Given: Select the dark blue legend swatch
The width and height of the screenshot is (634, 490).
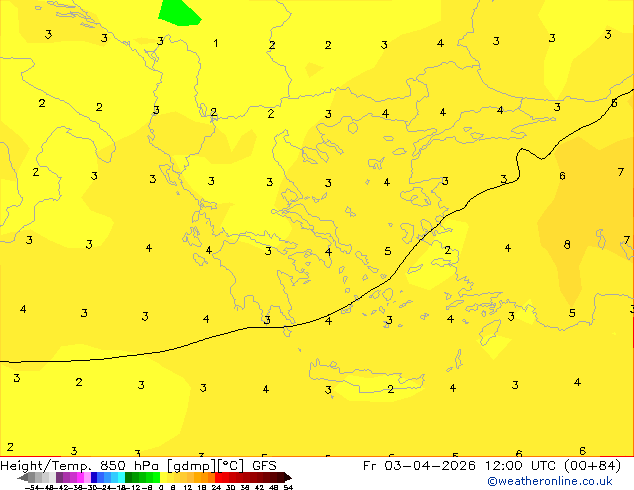Looking at the screenshot, I should pos(94,477).
